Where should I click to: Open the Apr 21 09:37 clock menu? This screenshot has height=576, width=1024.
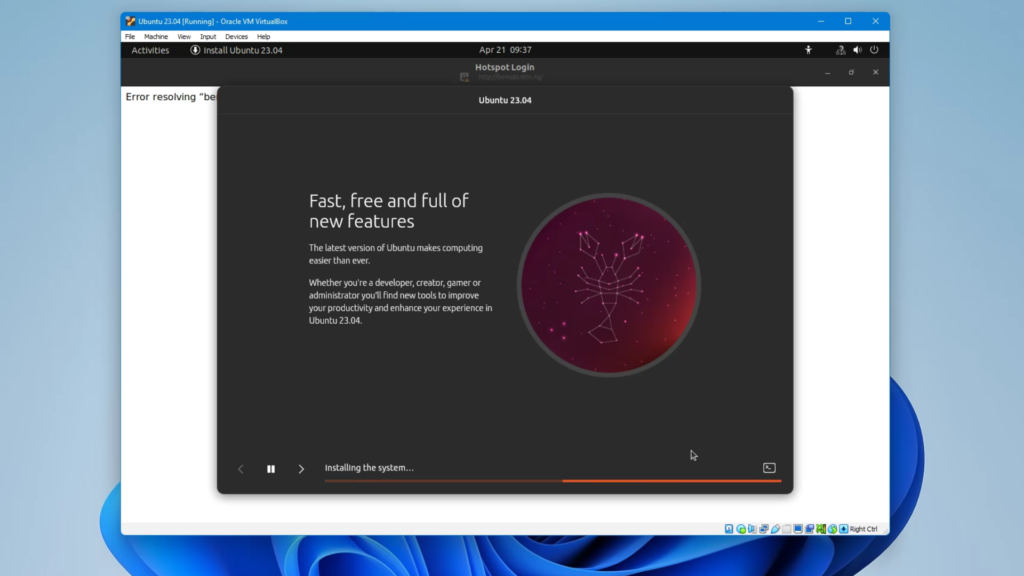click(505, 50)
